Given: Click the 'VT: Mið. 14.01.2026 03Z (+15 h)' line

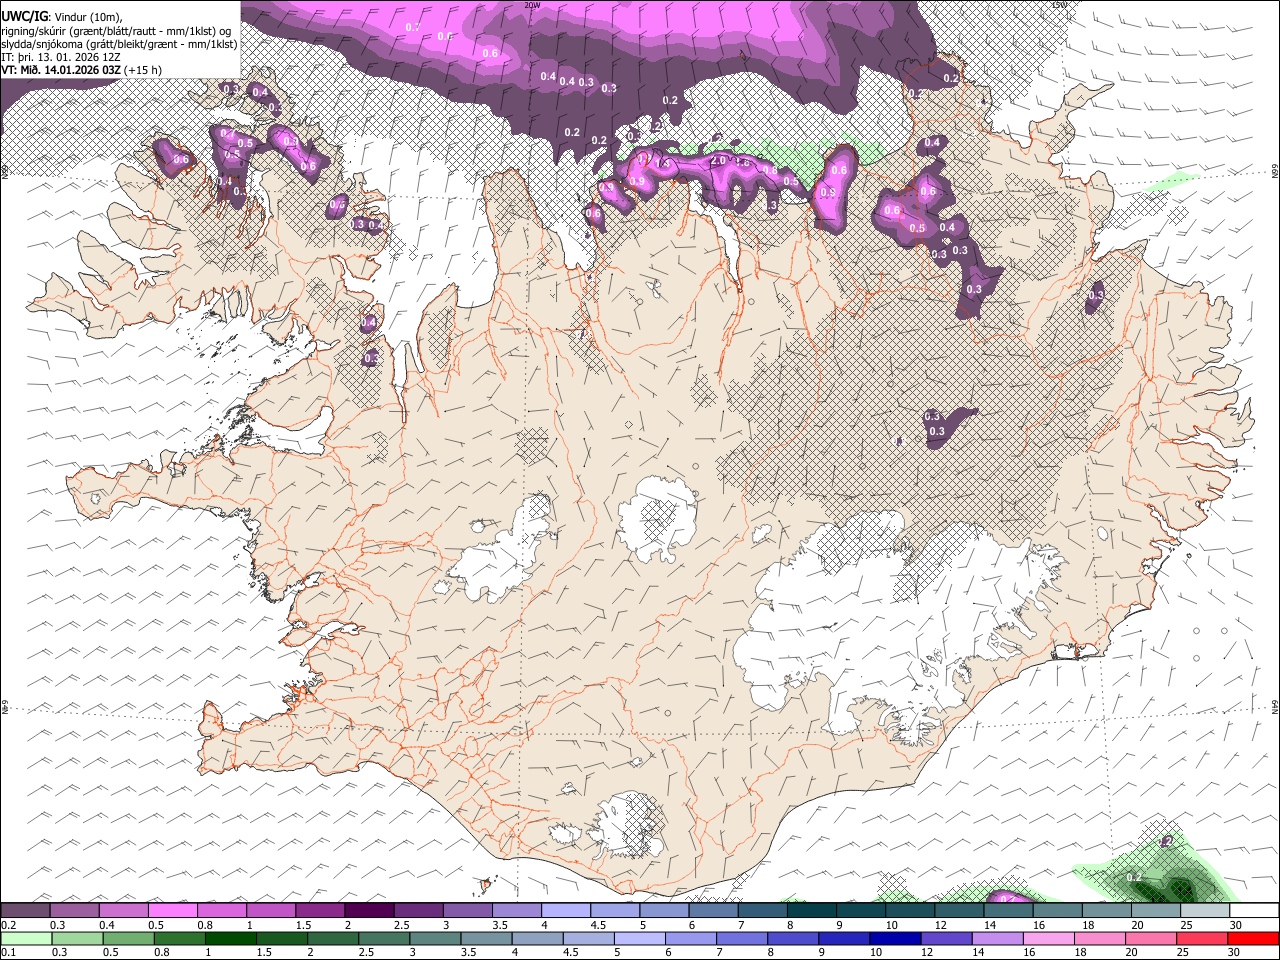Looking at the screenshot, I should (x=82, y=70).
